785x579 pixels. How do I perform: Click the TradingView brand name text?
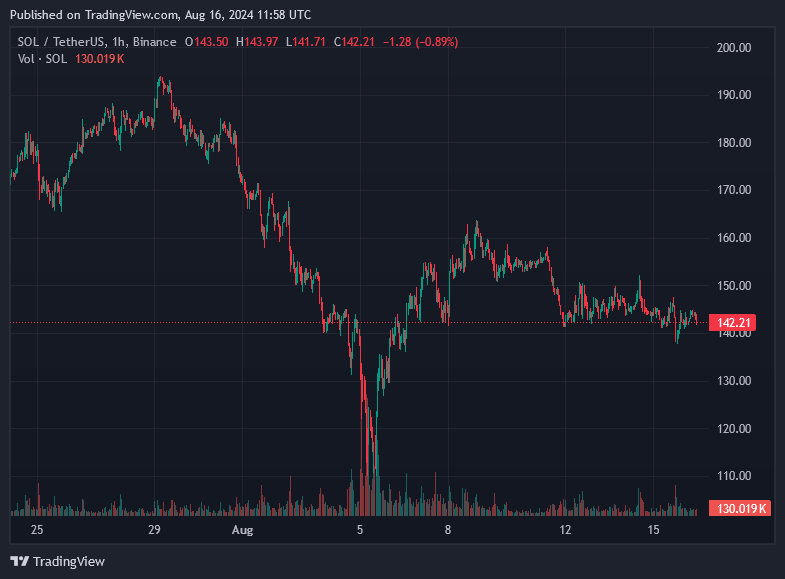[x=69, y=561]
